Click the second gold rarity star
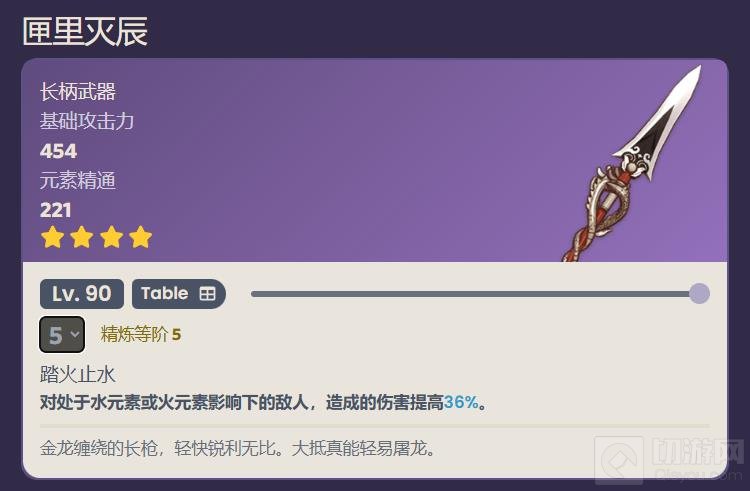 [x=82, y=237]
